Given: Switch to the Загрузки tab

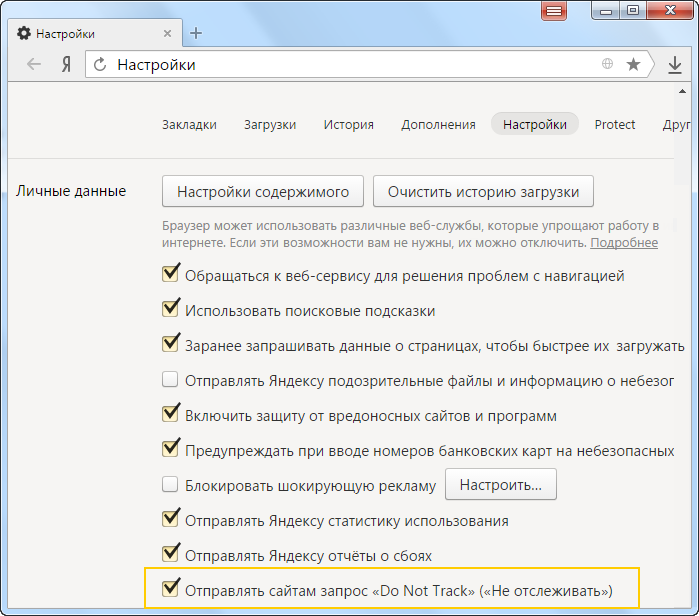Looking at the screenshot, I should click(270, 125).
